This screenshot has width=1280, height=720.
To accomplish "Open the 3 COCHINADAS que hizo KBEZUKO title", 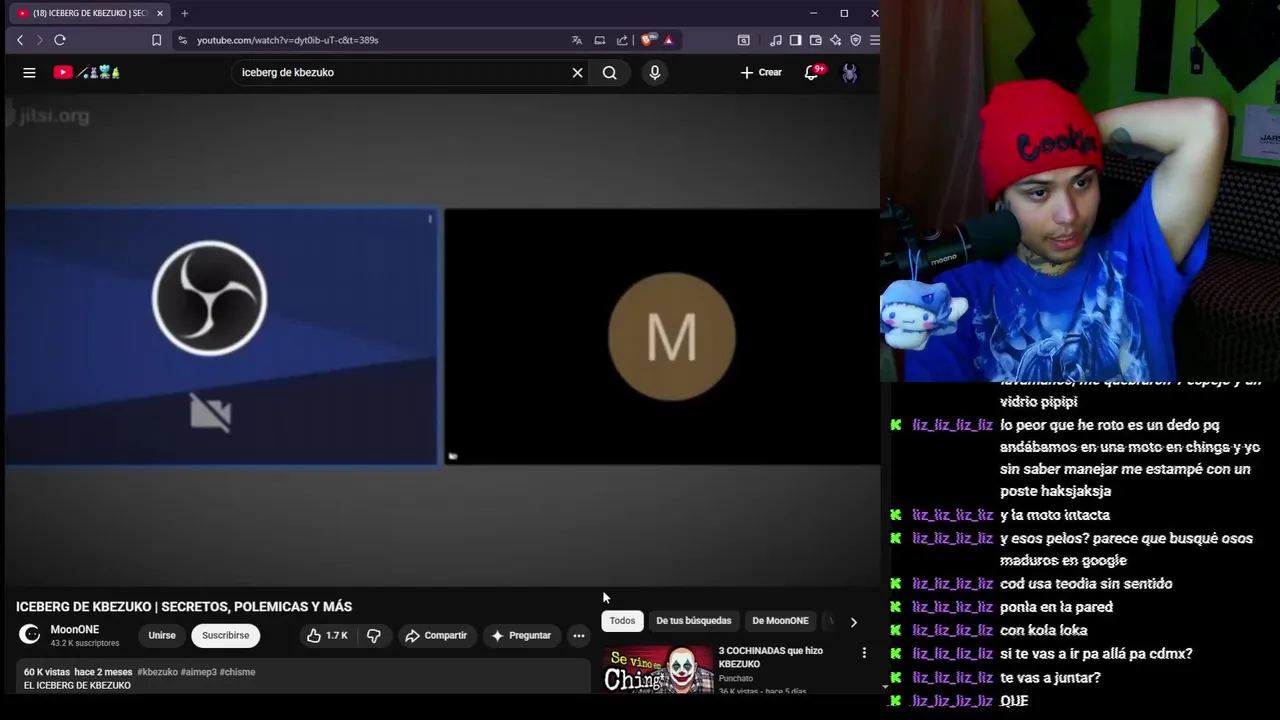I will click(x=770, y=657).
